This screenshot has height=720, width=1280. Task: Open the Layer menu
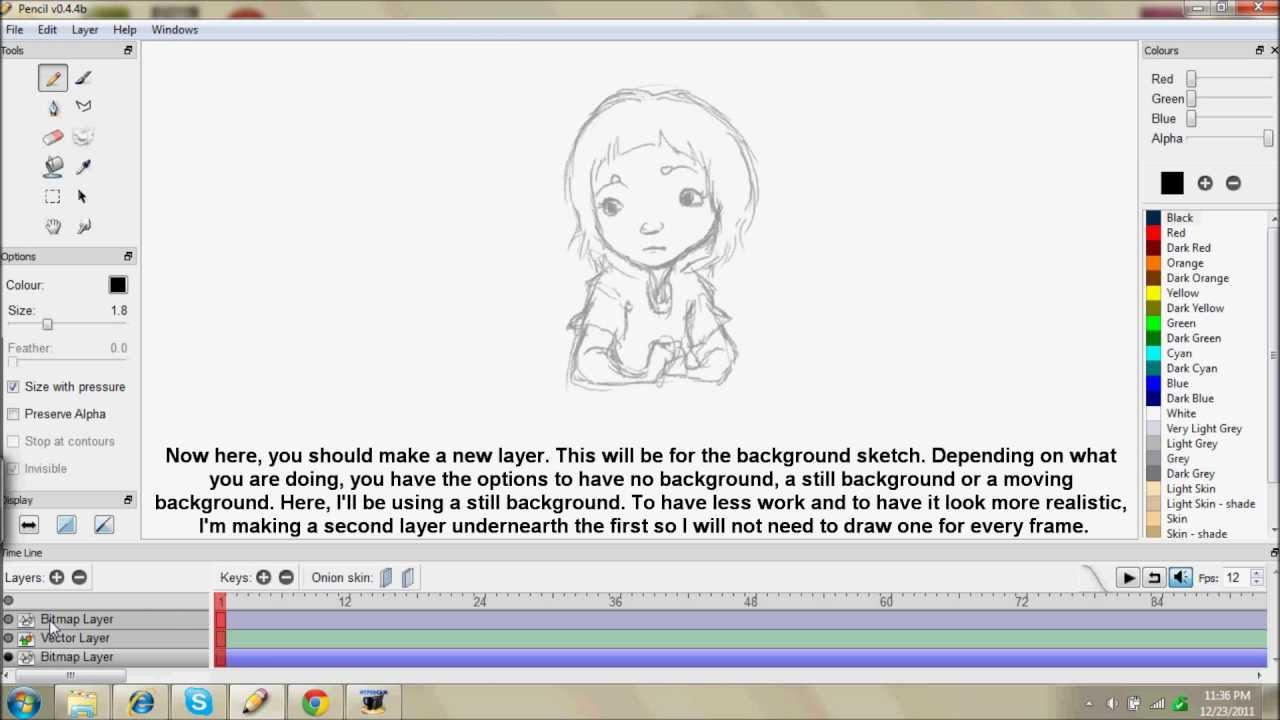click(x=84, y=29)
